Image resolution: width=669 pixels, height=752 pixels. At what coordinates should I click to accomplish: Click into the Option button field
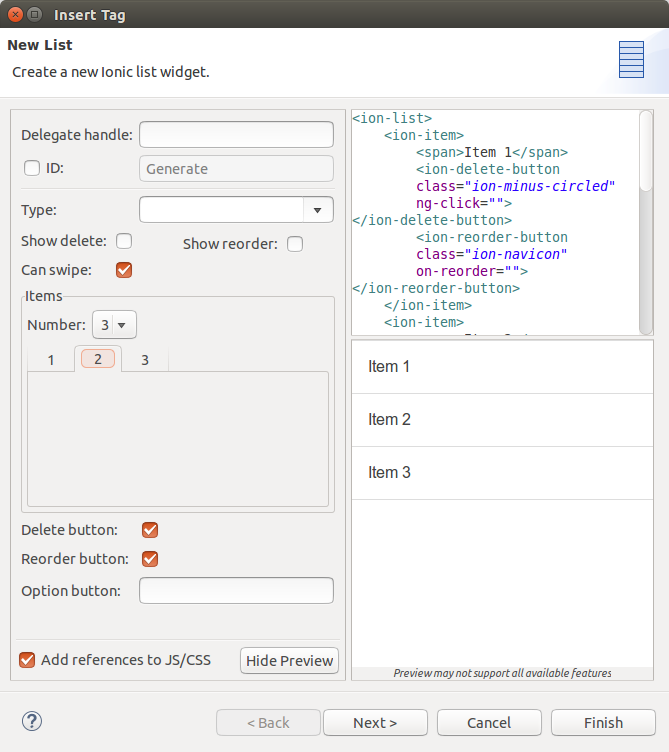[236, 591]
